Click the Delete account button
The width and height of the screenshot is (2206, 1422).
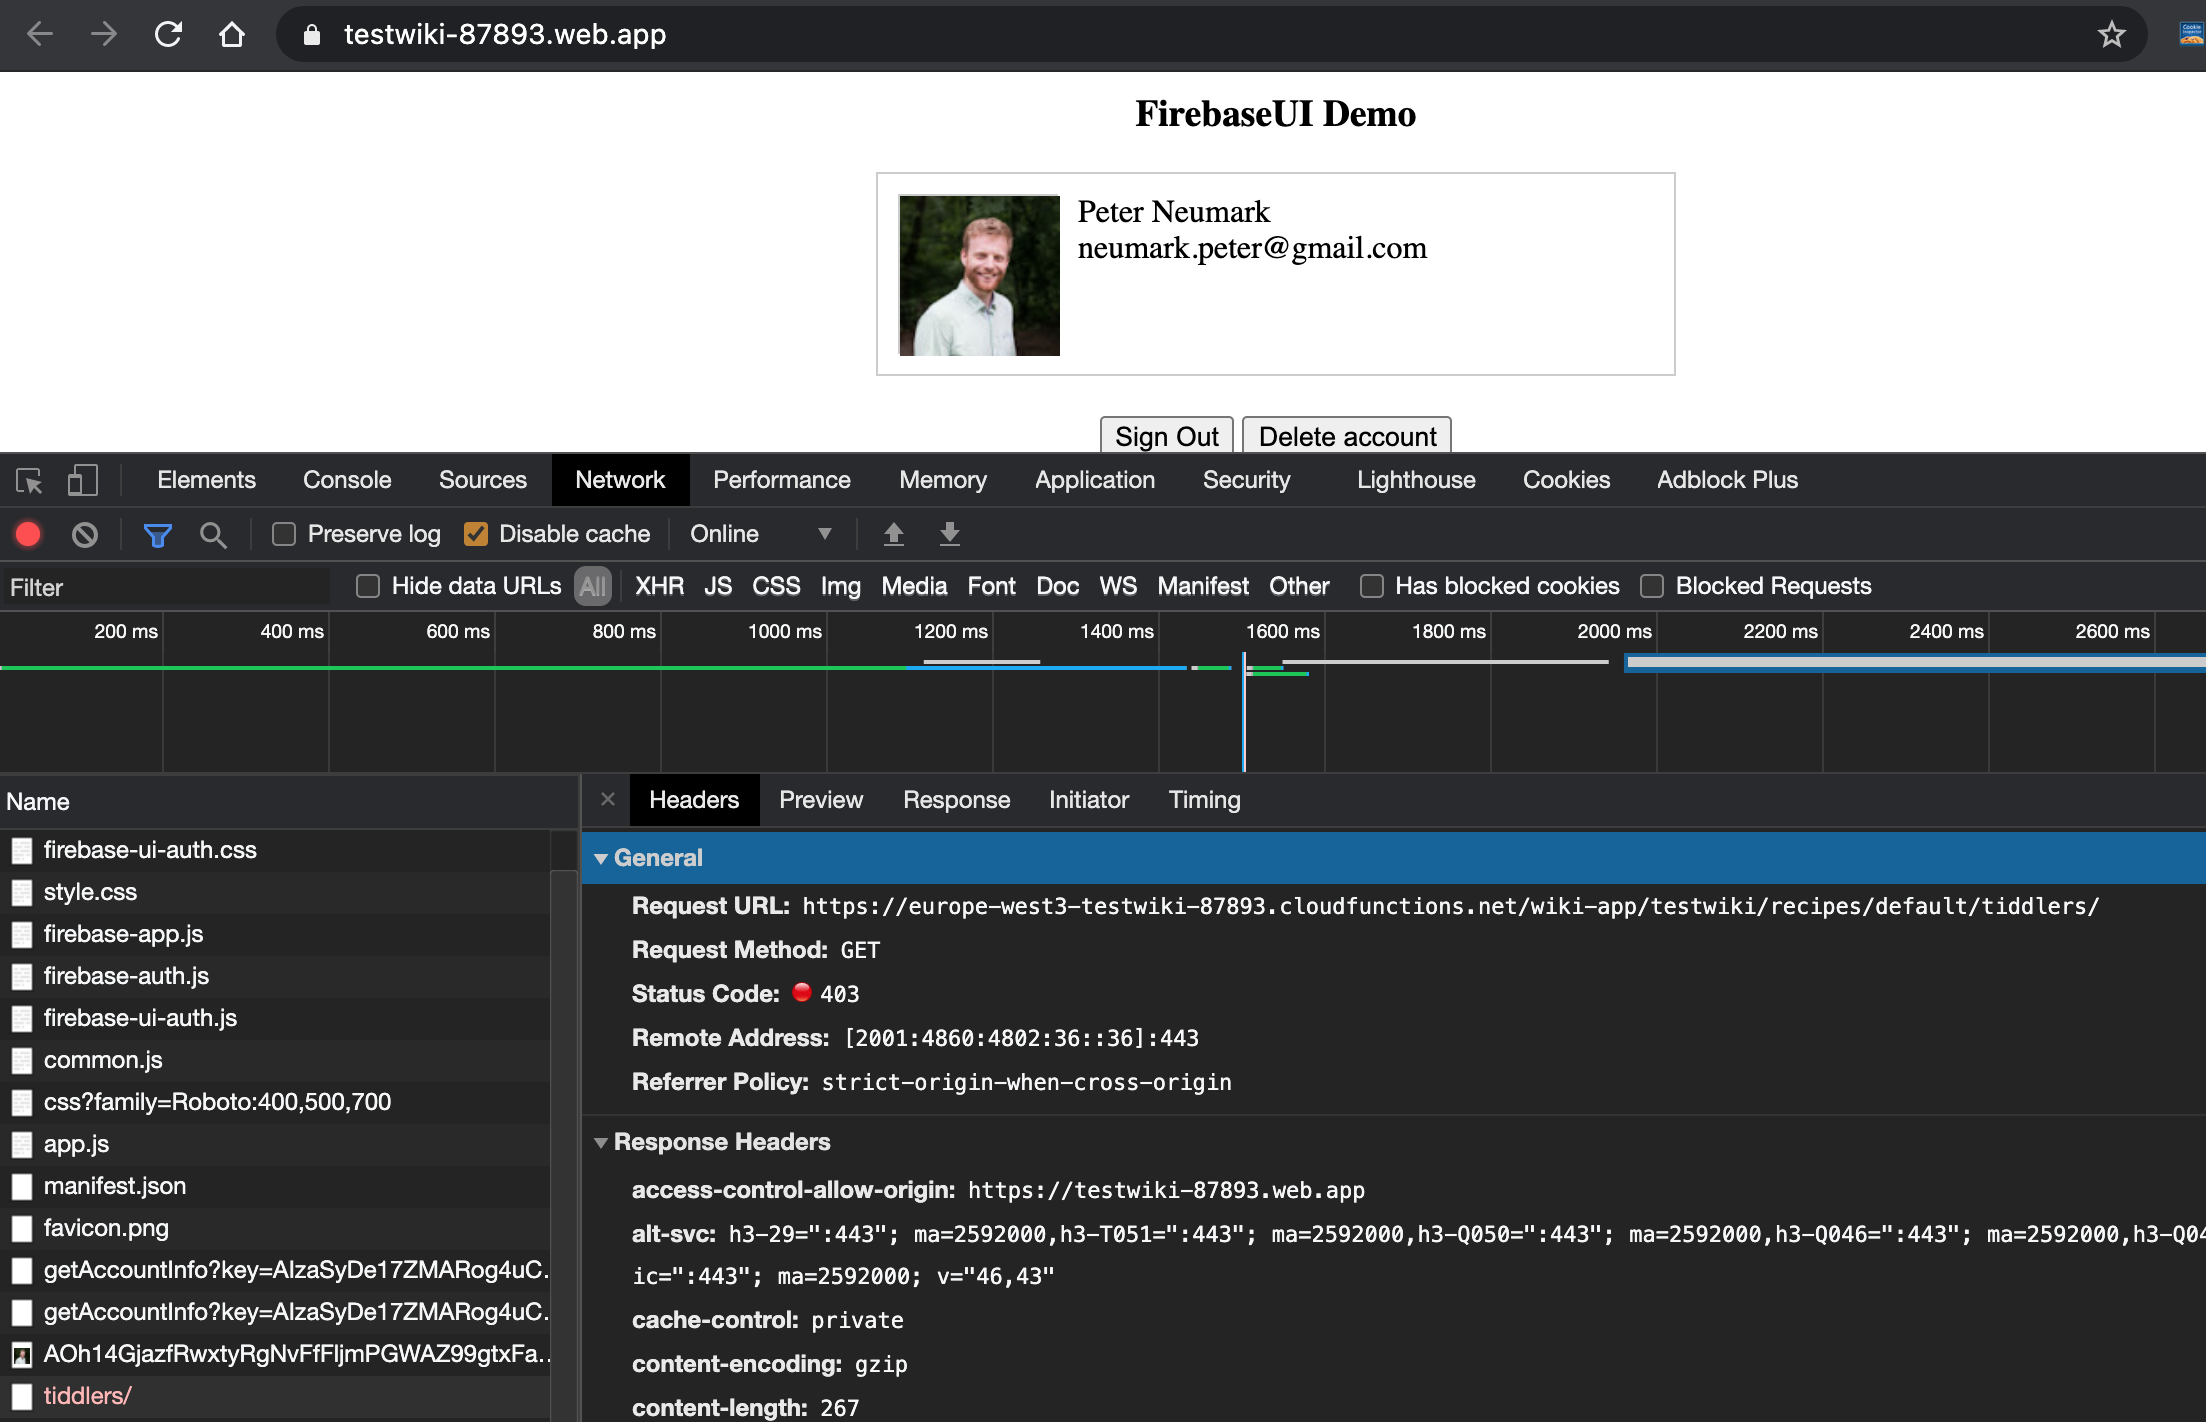tap(1346, 436)
